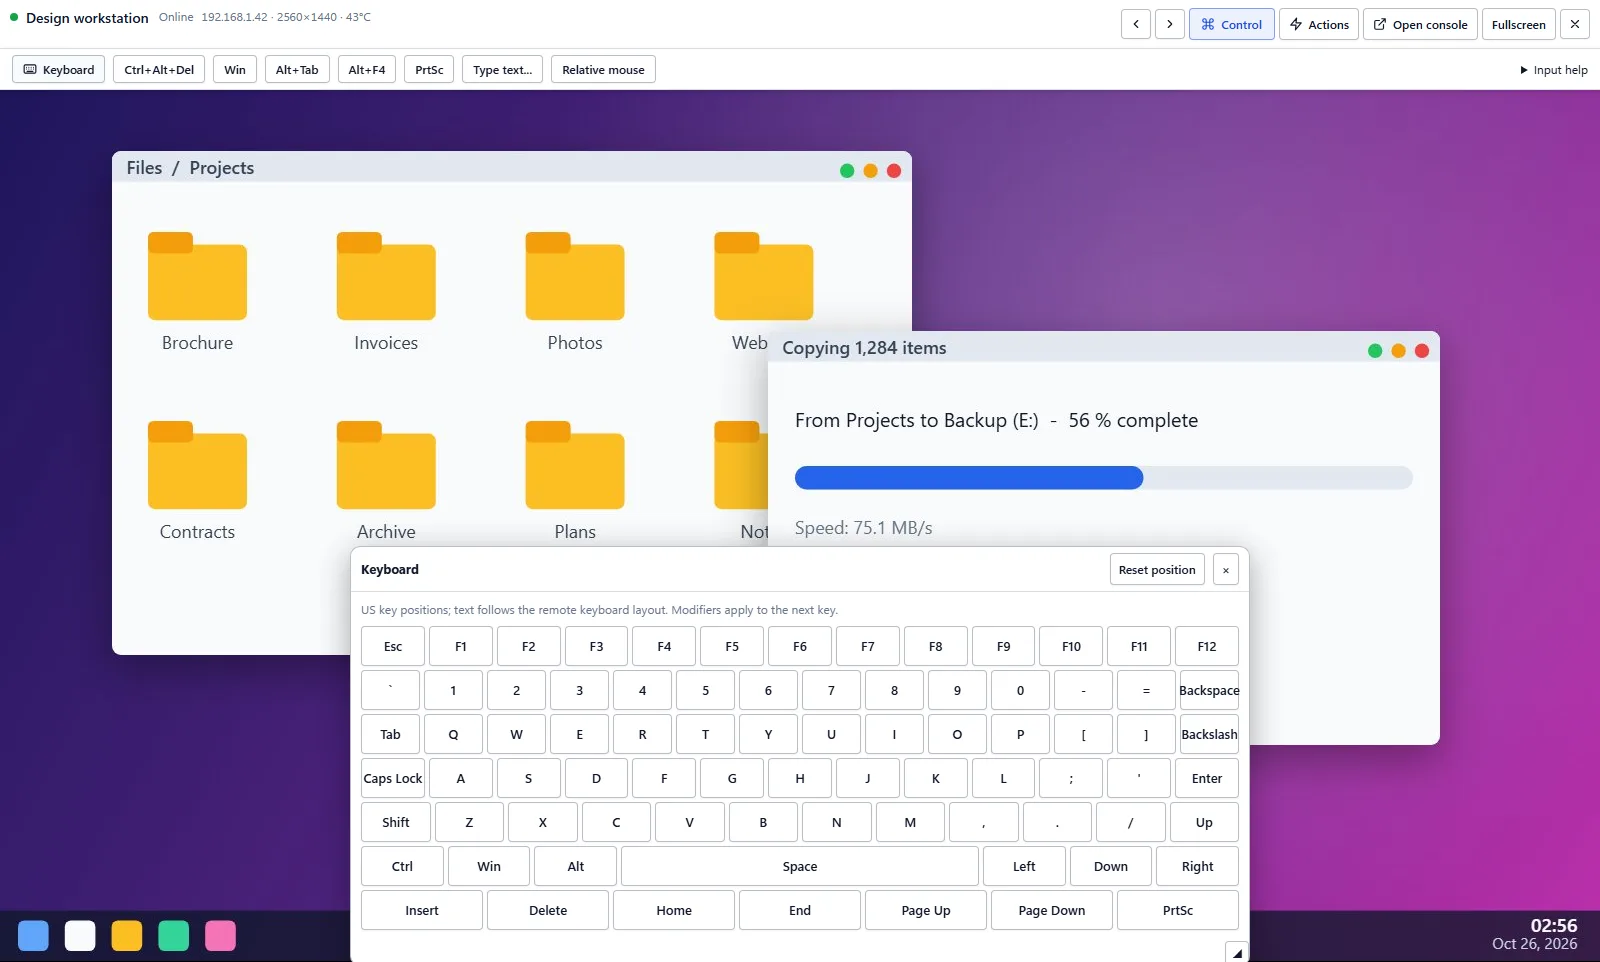The width and height of the screenshot is (1600, 962).
Task: Send Ctrl+Alt+Del to the remote
Action: (x=159, y=70)
